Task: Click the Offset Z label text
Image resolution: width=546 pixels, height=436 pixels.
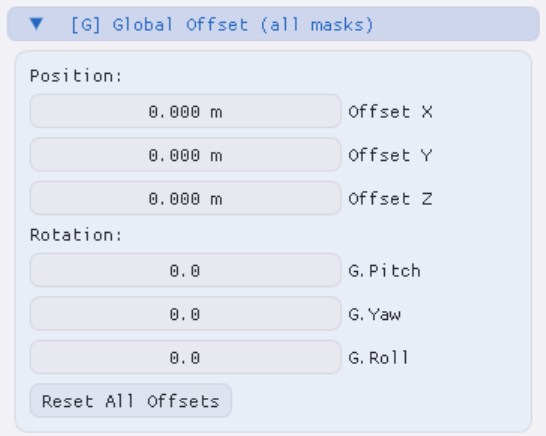Action: (x=390, y=199)
